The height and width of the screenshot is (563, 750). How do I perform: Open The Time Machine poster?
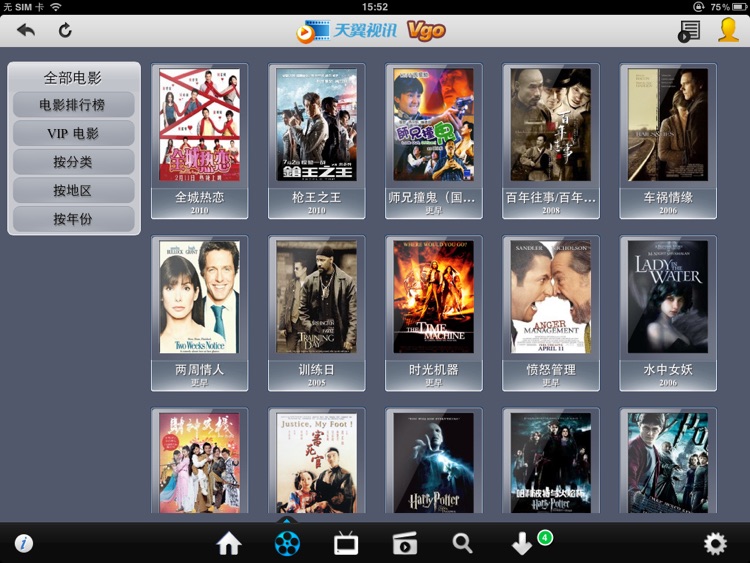click(434, 297)
